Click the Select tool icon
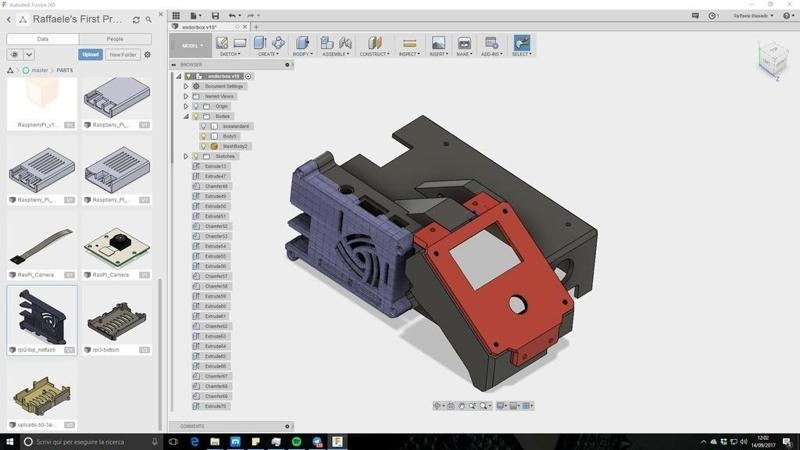Screen dimensions: 800x450 click(521, 43)
